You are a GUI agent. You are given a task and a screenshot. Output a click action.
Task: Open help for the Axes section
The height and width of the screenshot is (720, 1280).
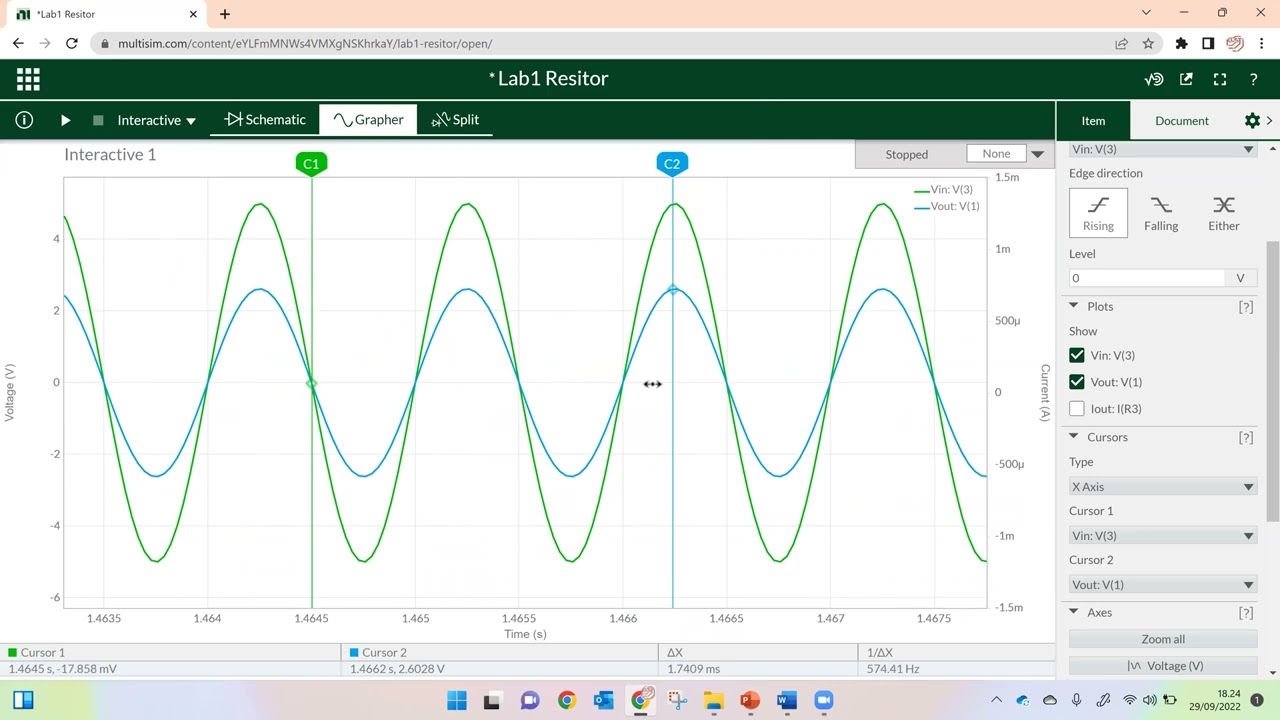1245,613
